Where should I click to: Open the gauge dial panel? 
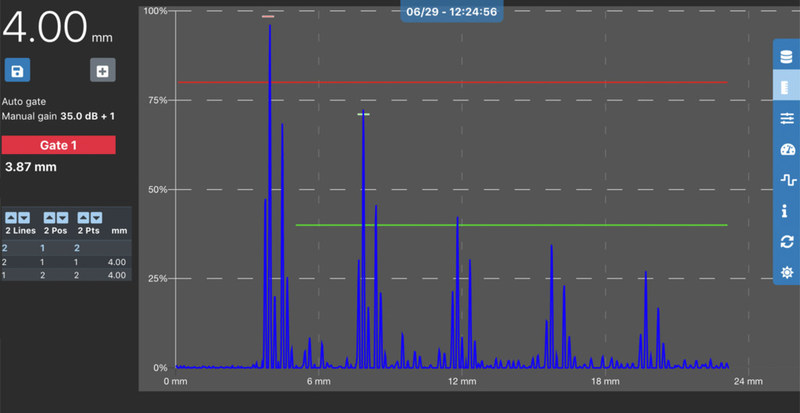(787, 150)
